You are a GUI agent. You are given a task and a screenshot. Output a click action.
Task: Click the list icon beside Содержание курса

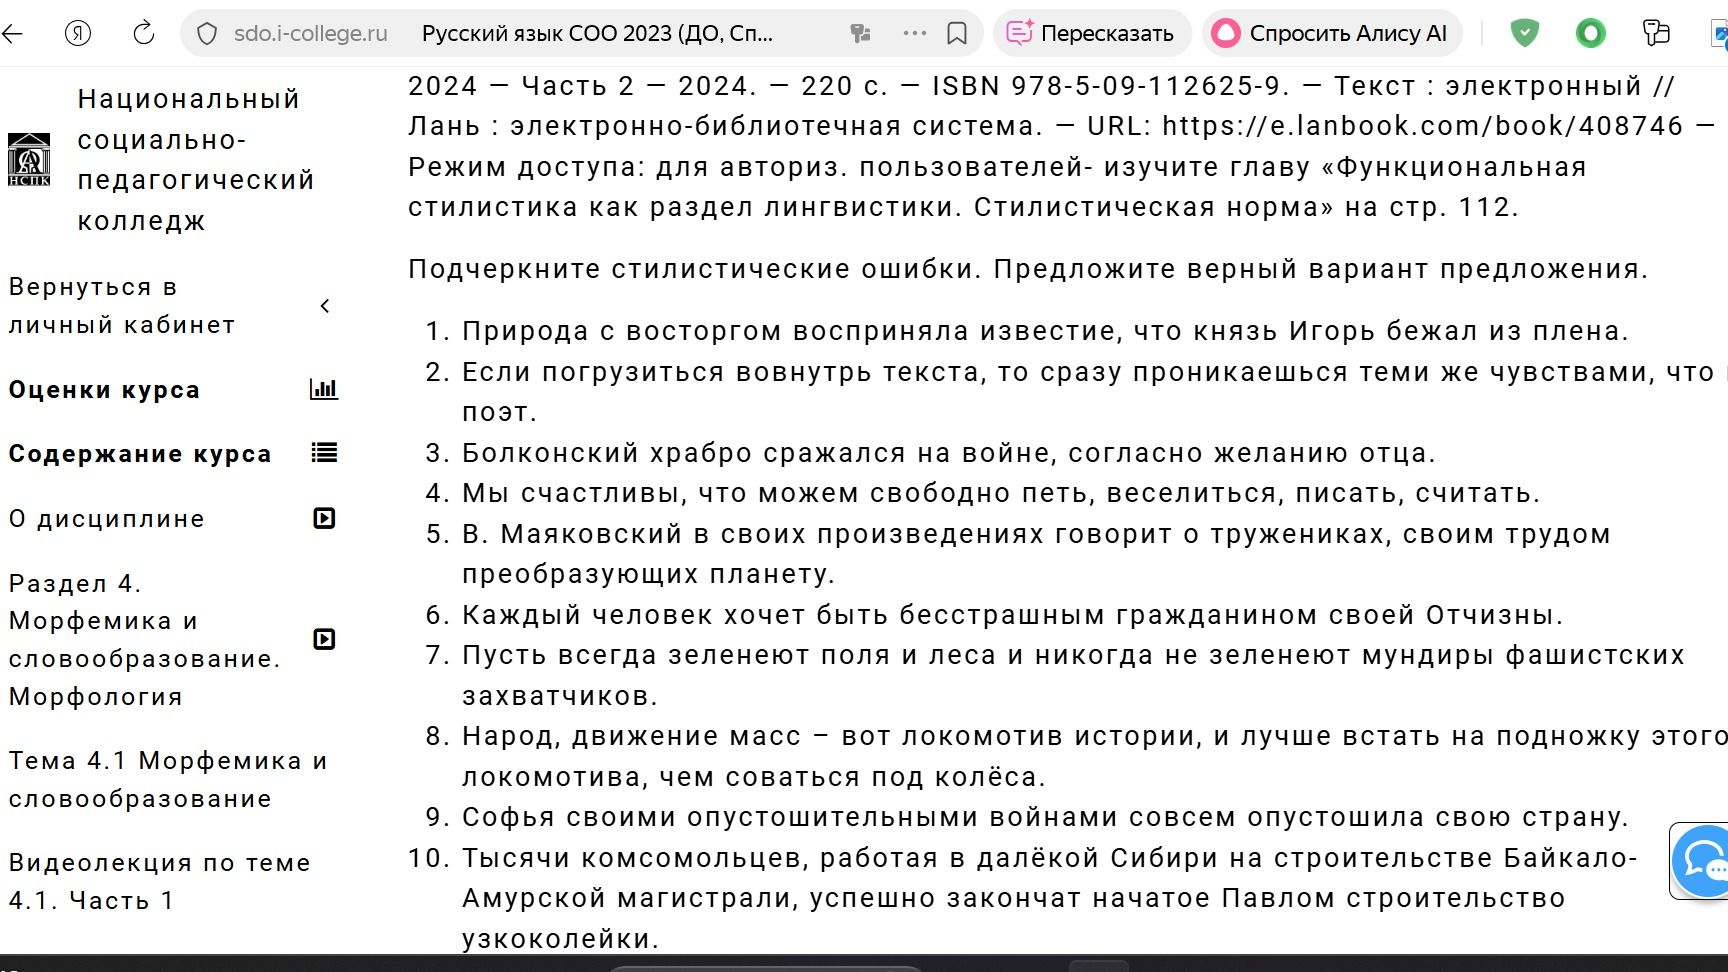(324, 453)
